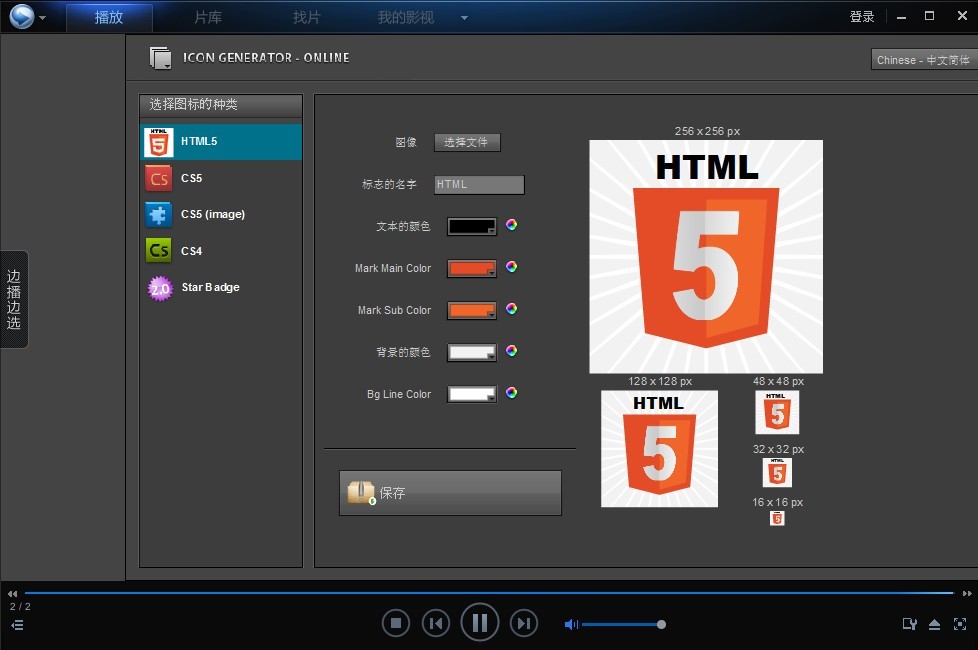
Task: Select the CS5 (image) icon type
Action: tap(221, 215)
